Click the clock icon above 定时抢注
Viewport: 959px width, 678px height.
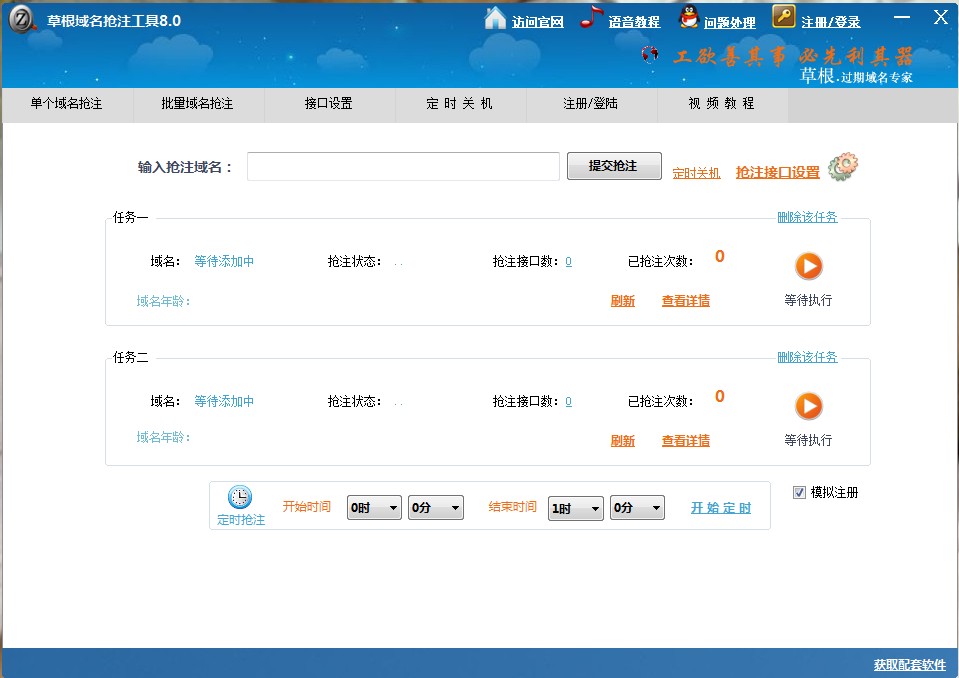[240, 497]
